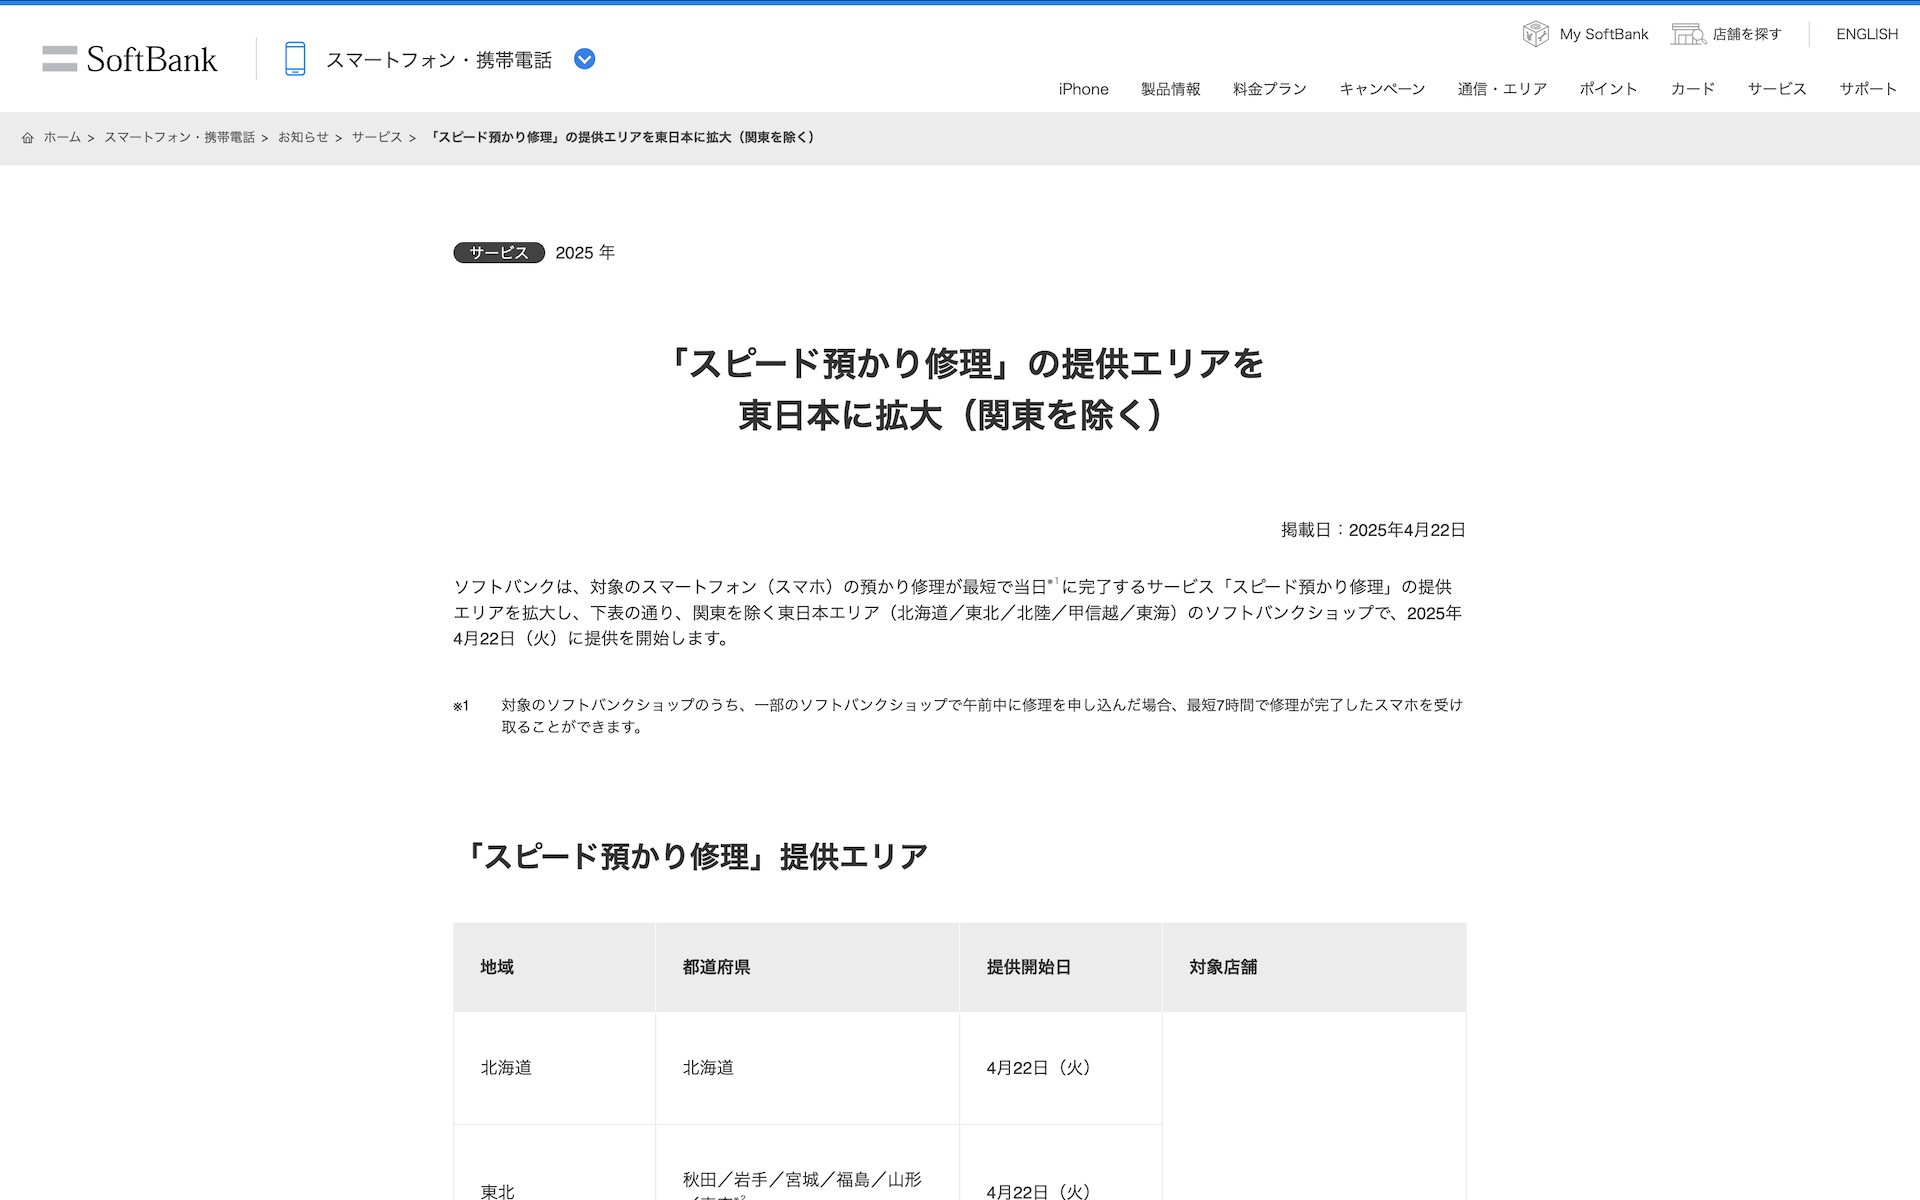1920x1200 pixels.
Task: Open the サポート menu
Action: tap(1867, 89)
